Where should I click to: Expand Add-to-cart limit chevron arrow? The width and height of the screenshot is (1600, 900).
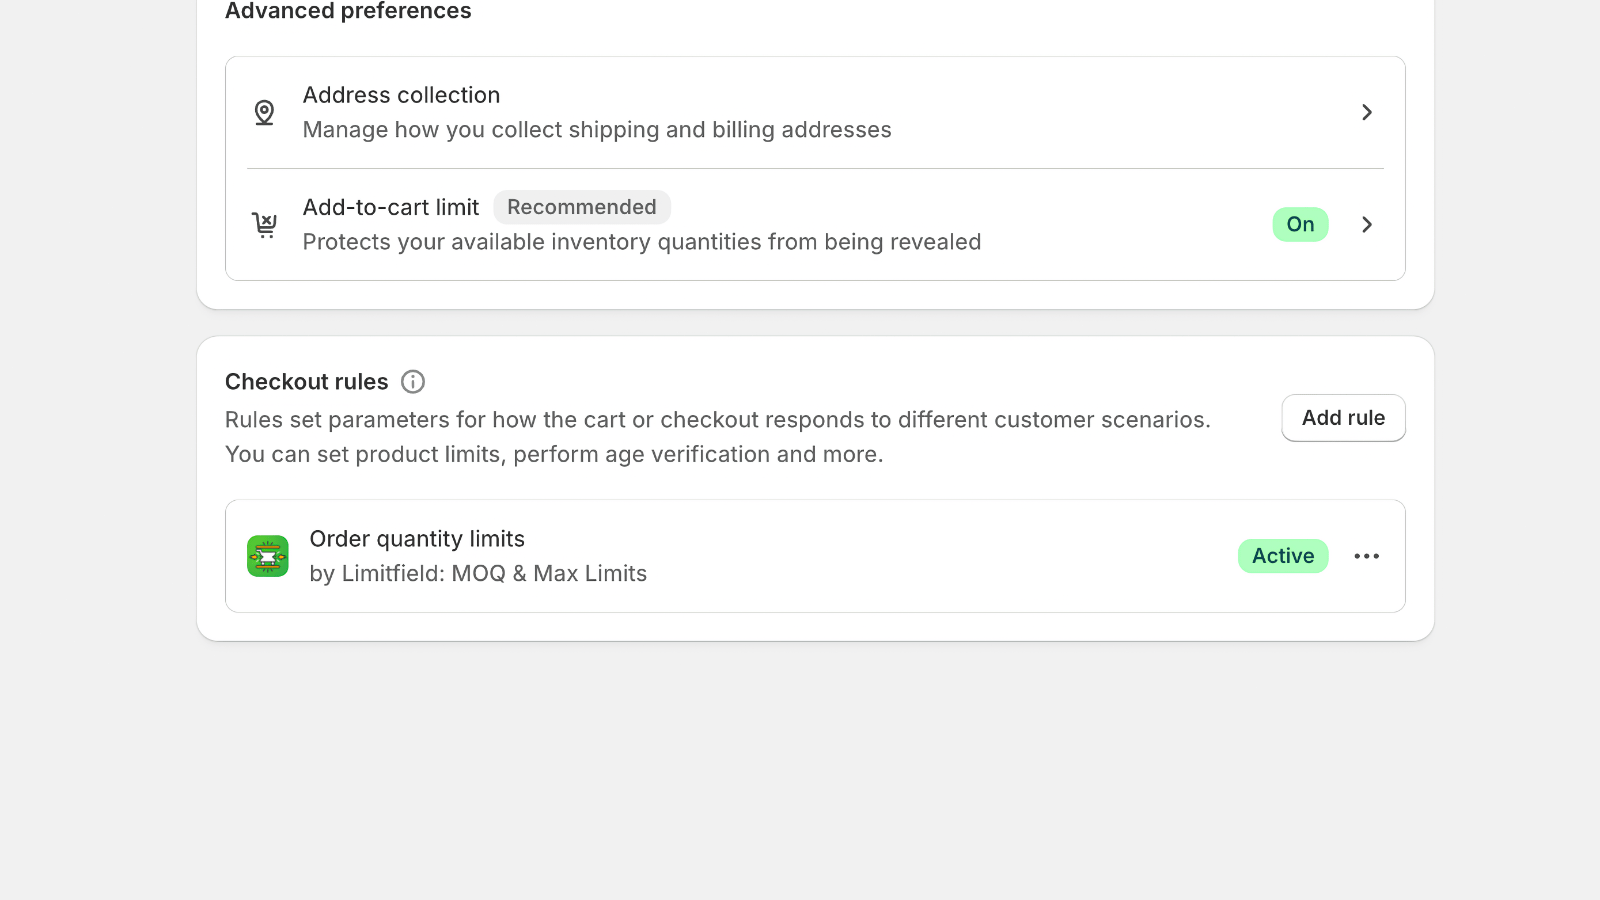[1367, 224]
